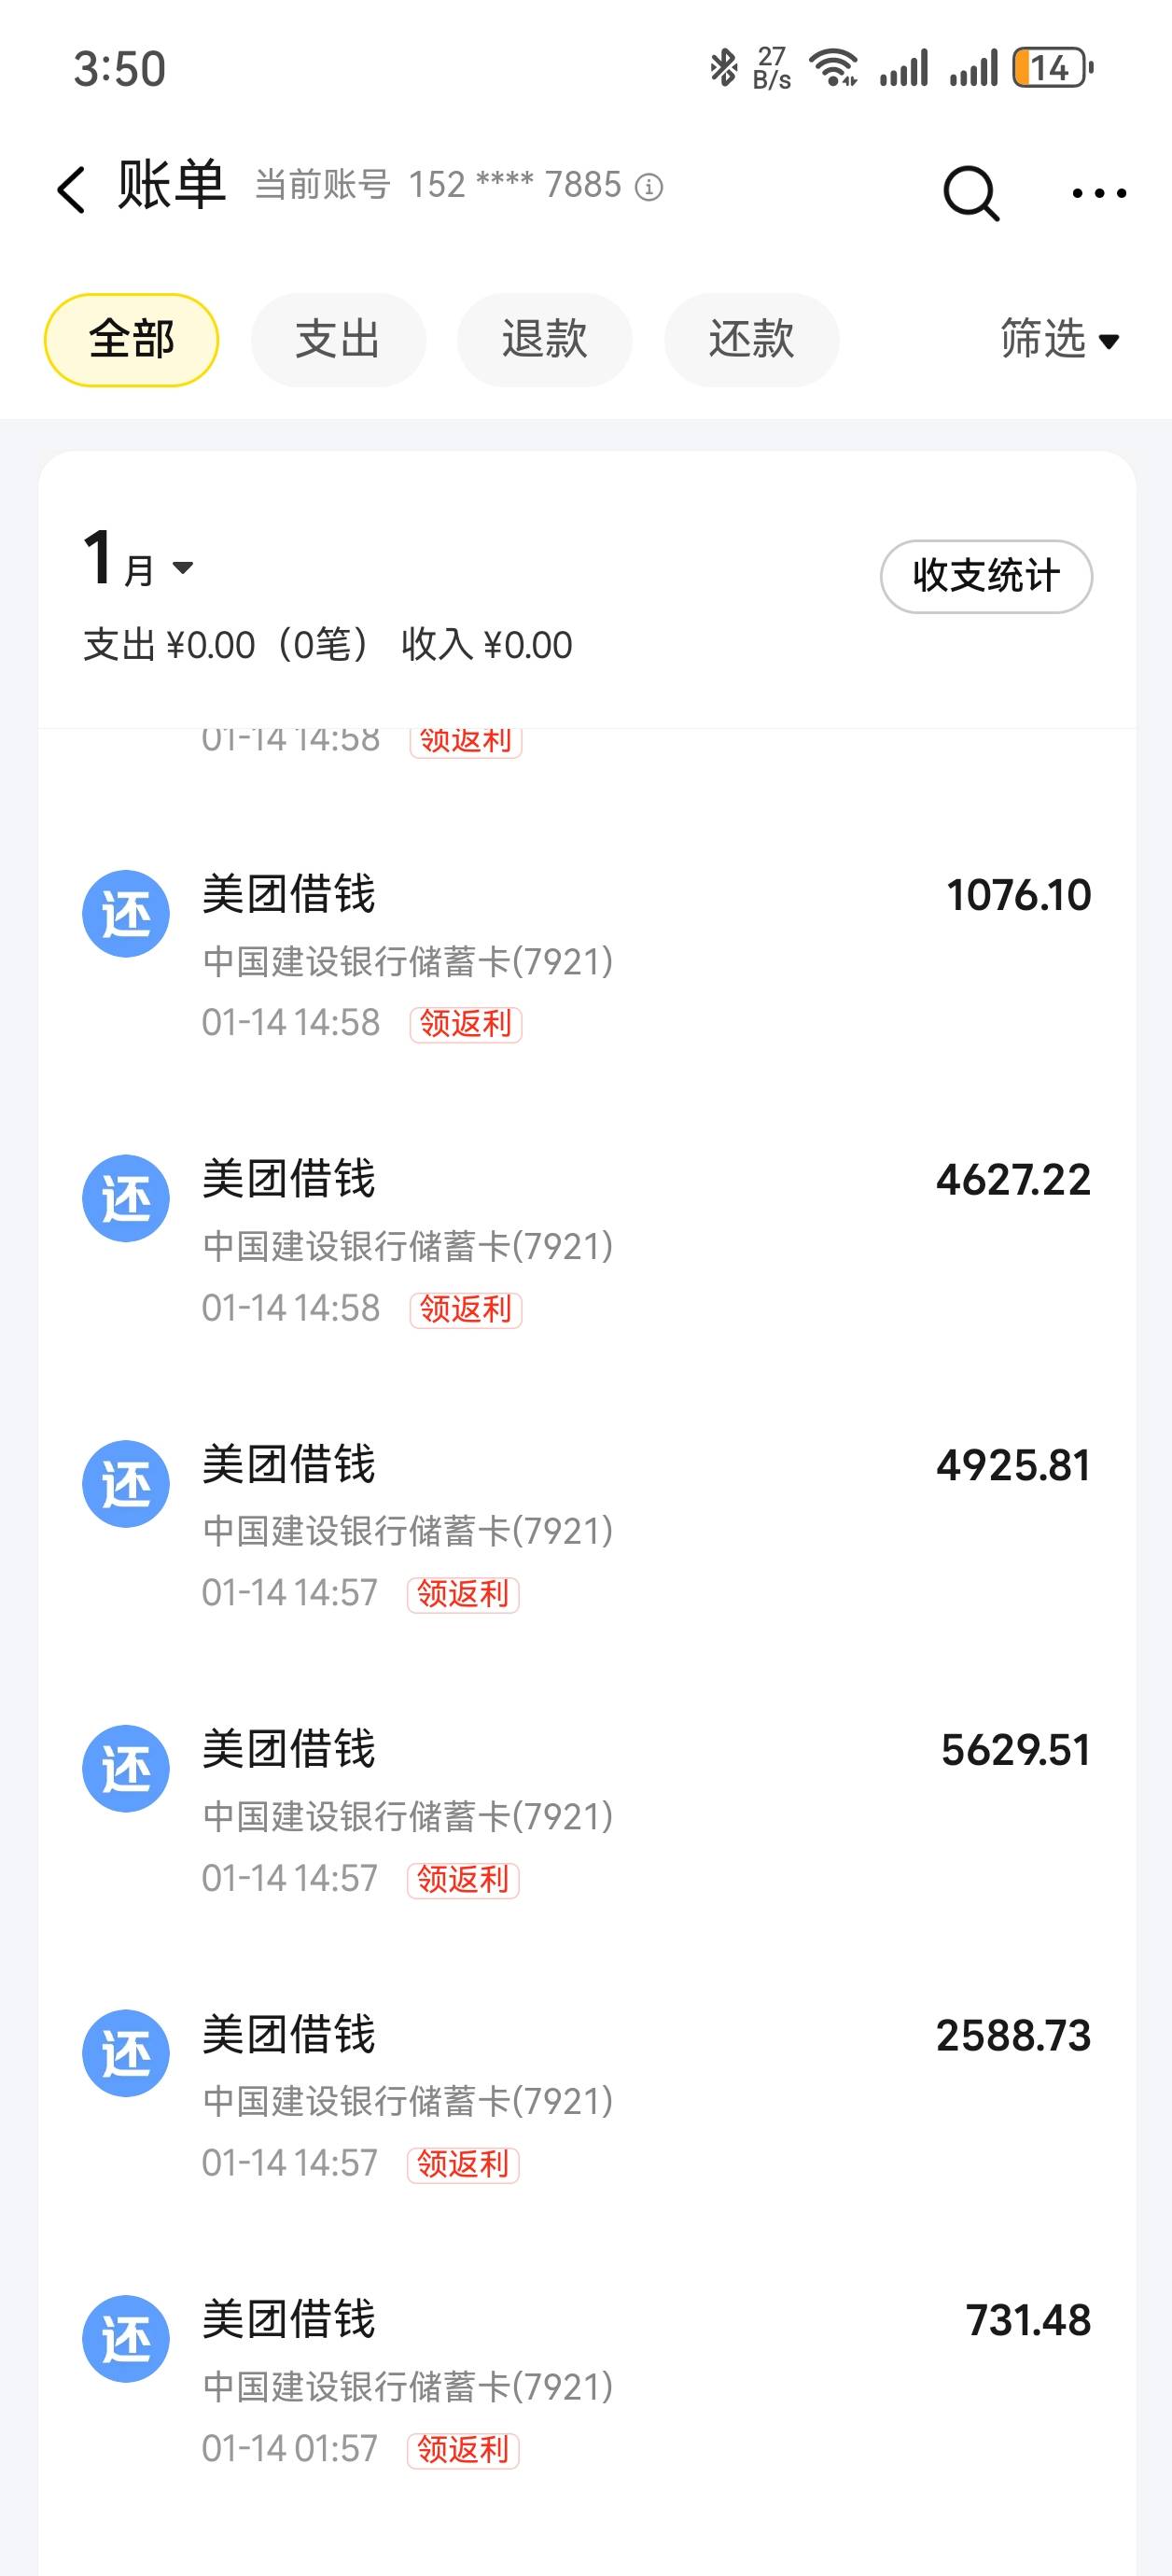Tap the account info circle icon

[649, 187]
